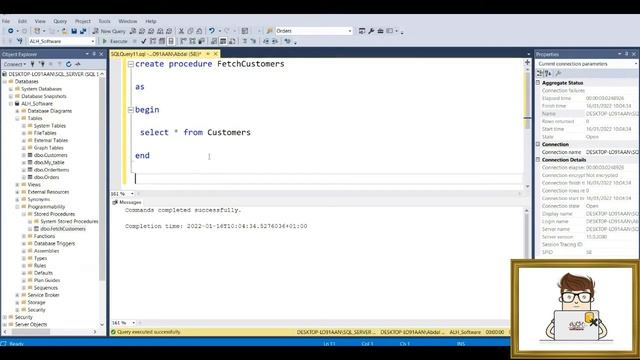Open the wrench Properties window icon

[371, 31]
